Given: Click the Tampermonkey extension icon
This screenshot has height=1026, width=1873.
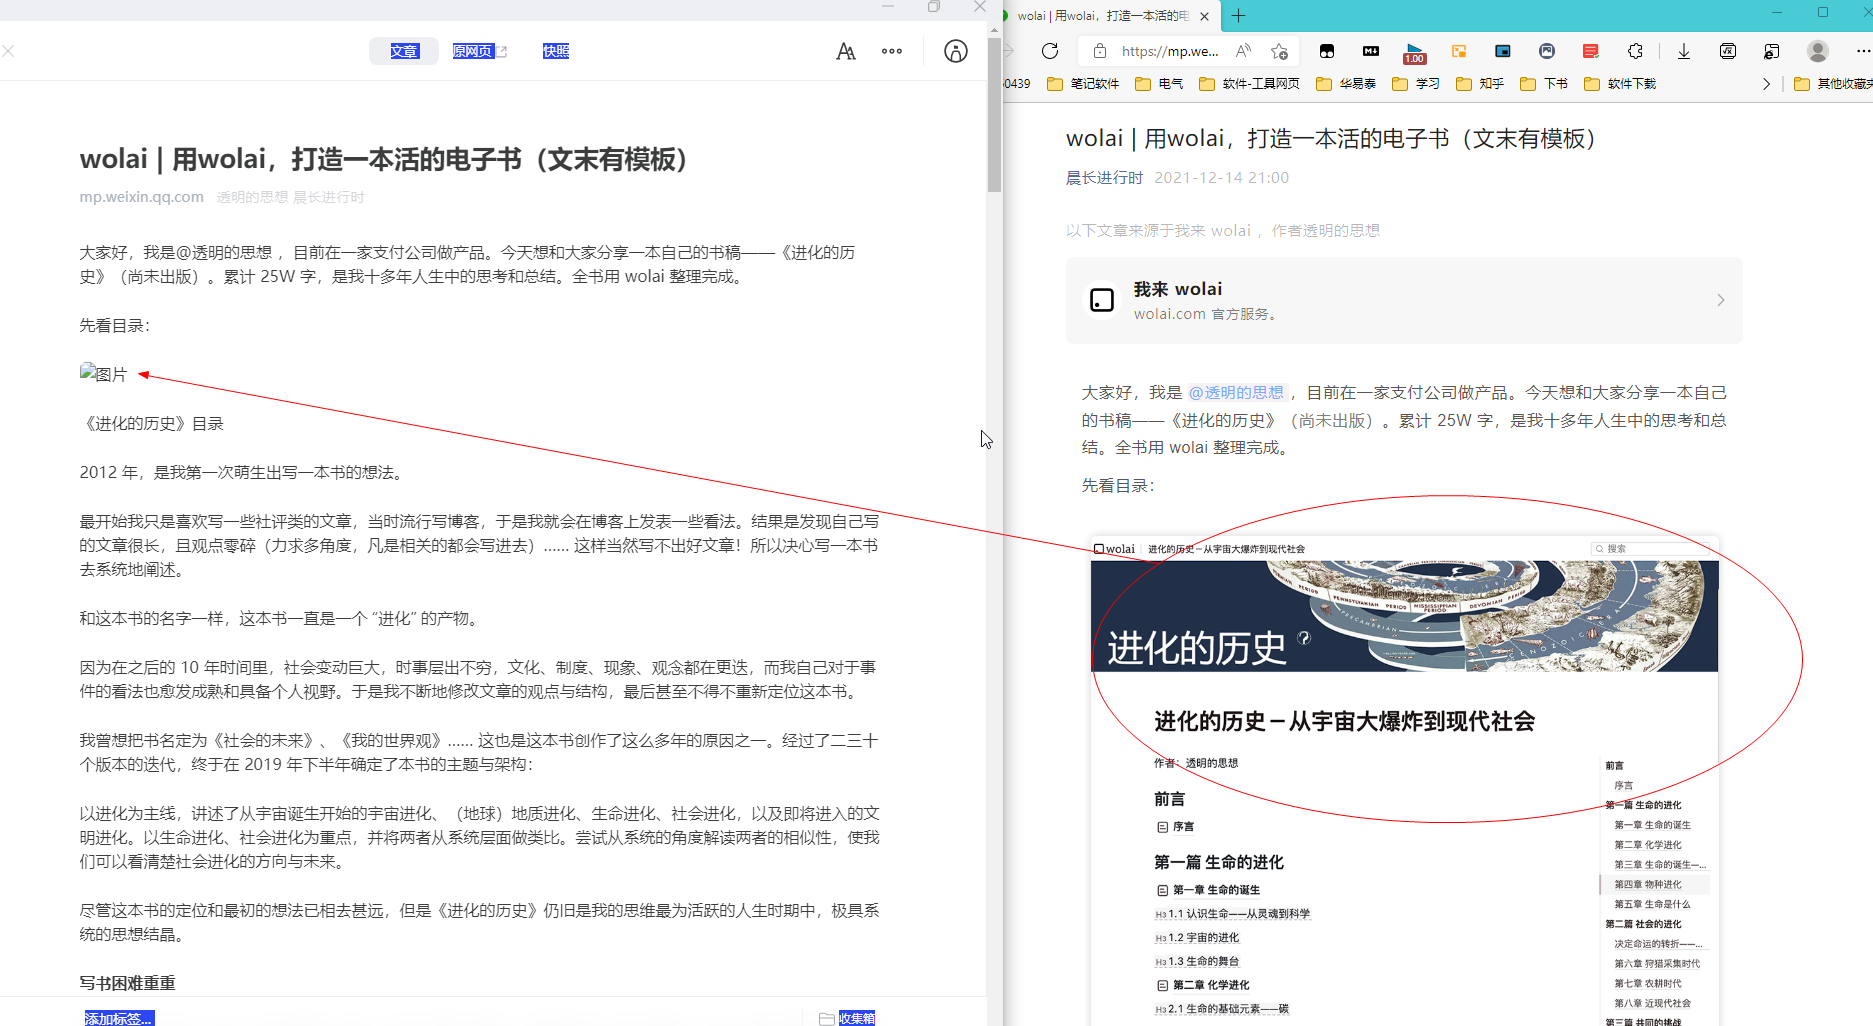Looking at the screenshot, I should [x=1327, y=51].
